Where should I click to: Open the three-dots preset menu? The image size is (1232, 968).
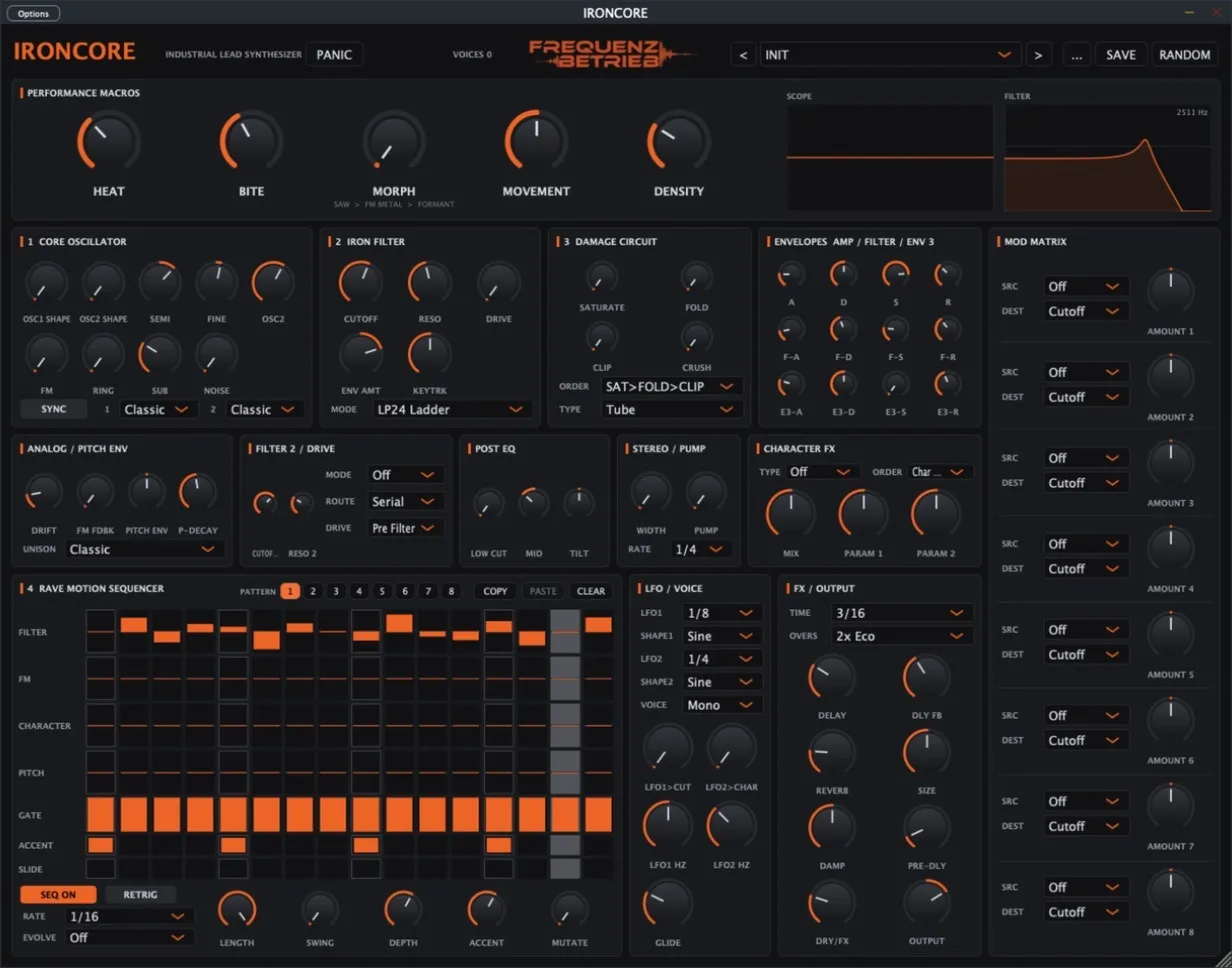pos(1076,54)
